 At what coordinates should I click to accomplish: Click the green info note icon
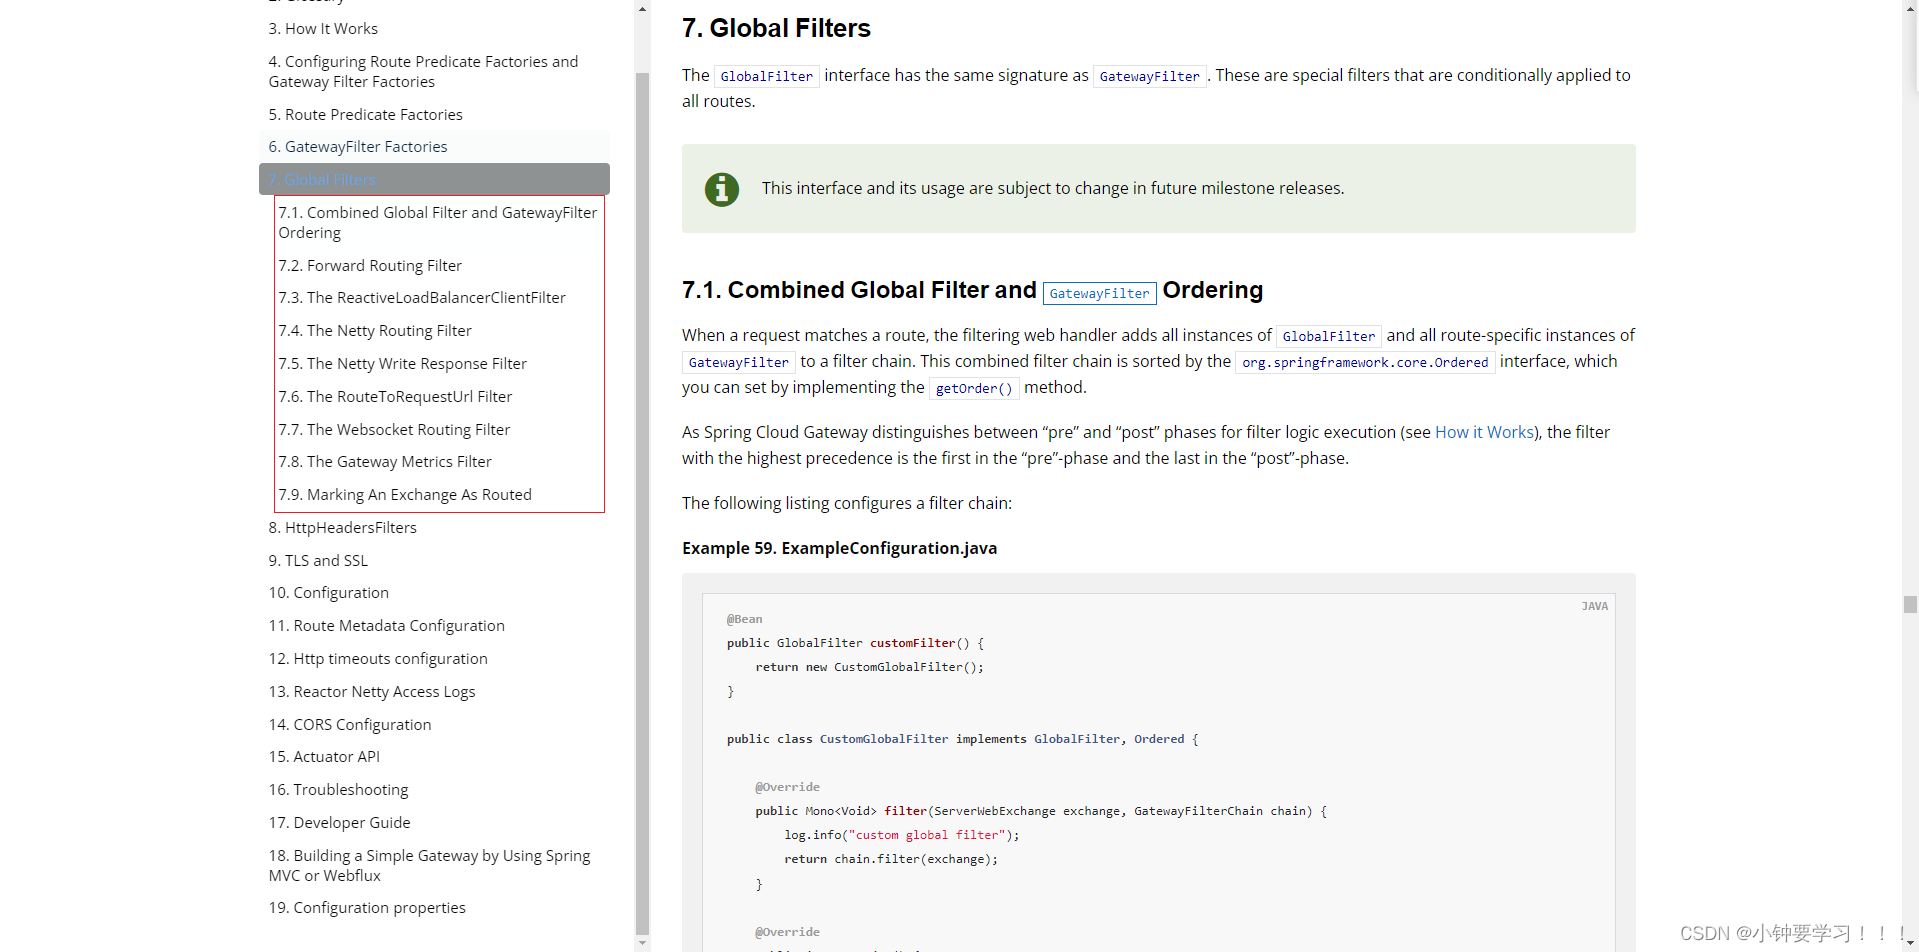[722, 189]
